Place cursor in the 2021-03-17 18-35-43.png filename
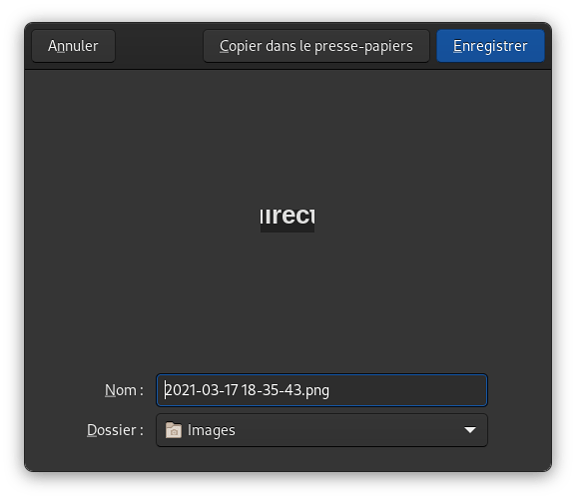The width and height of the screenshot is (577, 500). click(x=247, y=390)
